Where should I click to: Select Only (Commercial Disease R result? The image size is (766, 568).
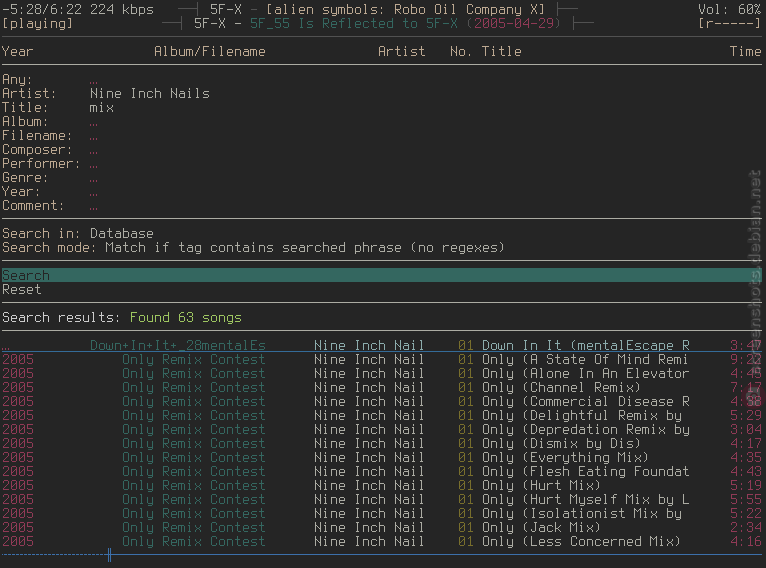tap(381, 401)
